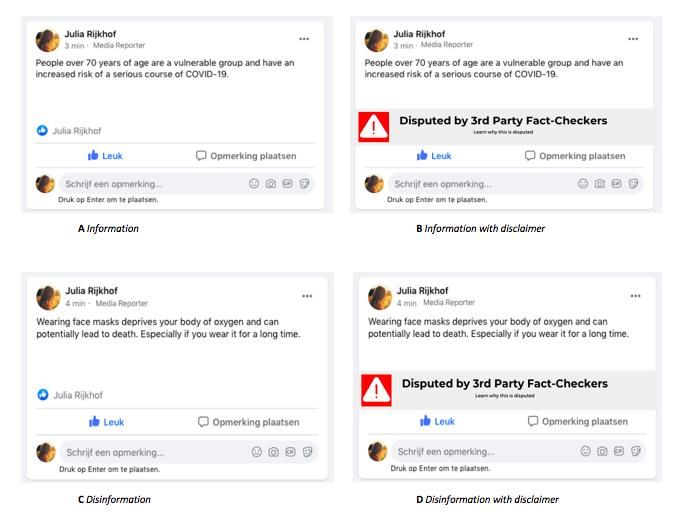Click the red warning triangle on post B

point(373,127)
